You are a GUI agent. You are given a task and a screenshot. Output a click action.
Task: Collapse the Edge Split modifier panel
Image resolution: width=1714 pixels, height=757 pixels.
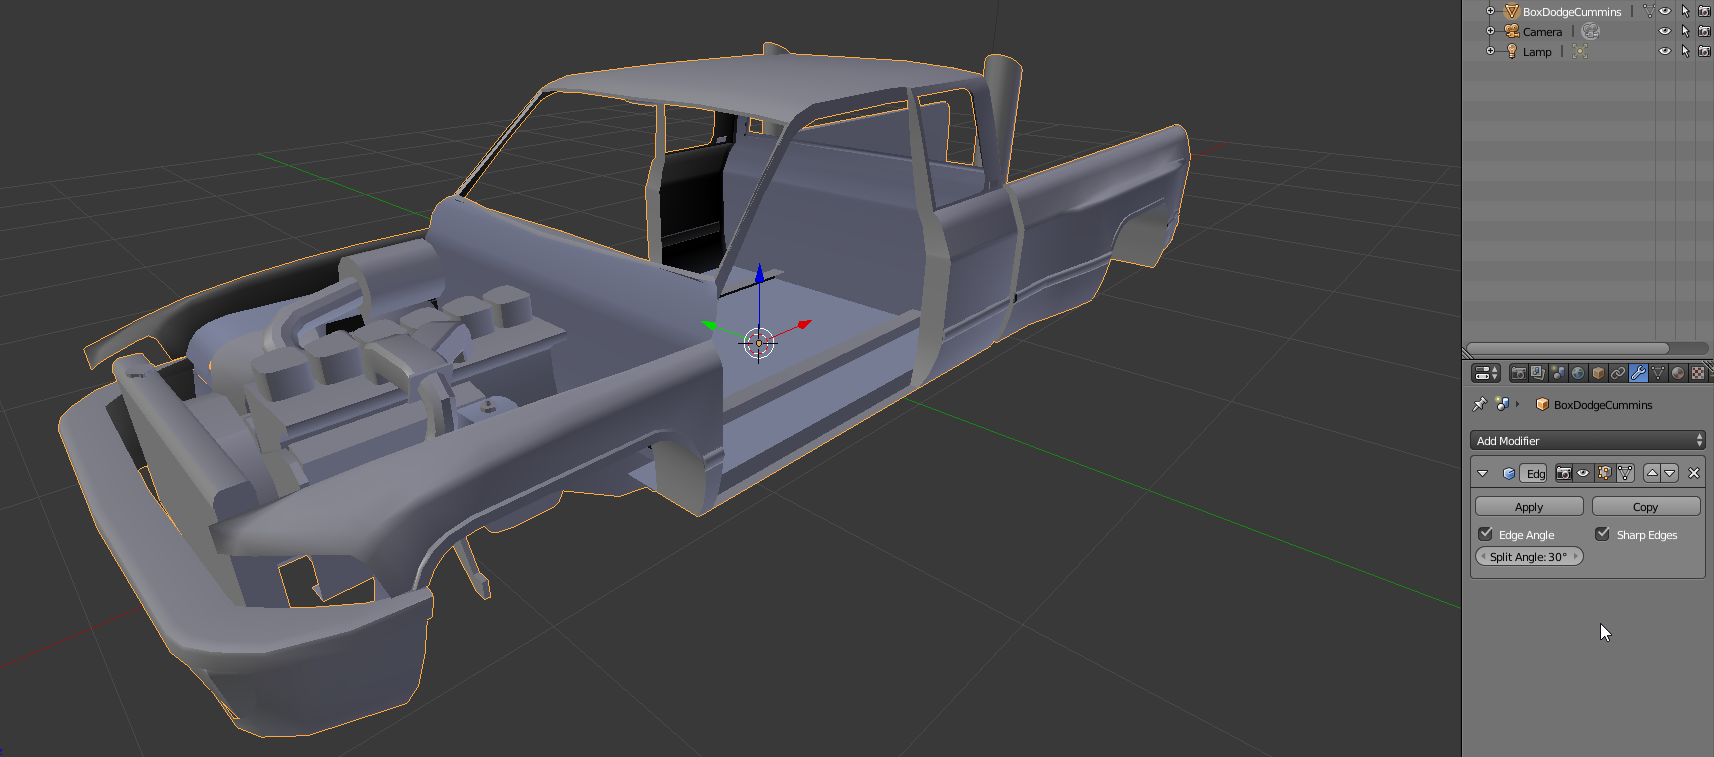tap(1483, 473)
